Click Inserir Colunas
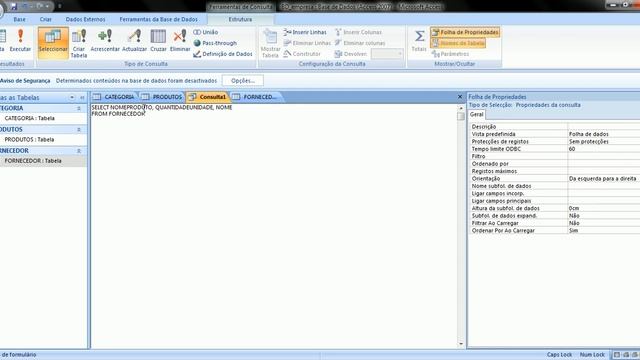The height and width of the screenshot is (360, 640). click(358, 32)
